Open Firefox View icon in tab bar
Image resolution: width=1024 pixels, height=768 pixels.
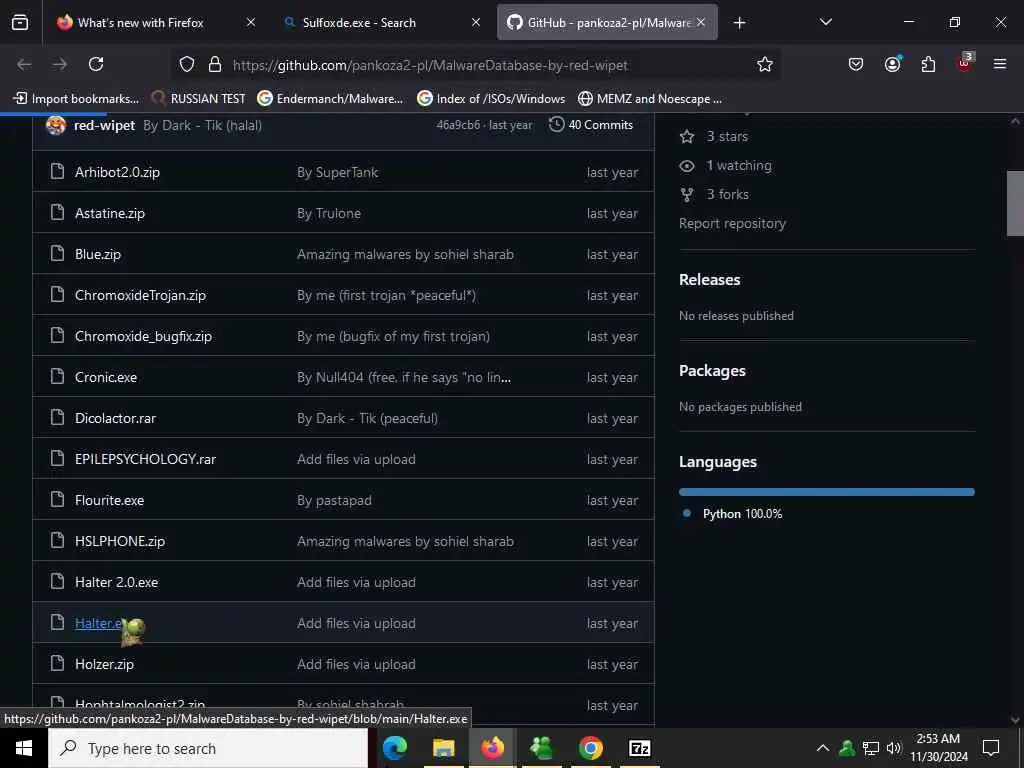(x=20, y=23)
